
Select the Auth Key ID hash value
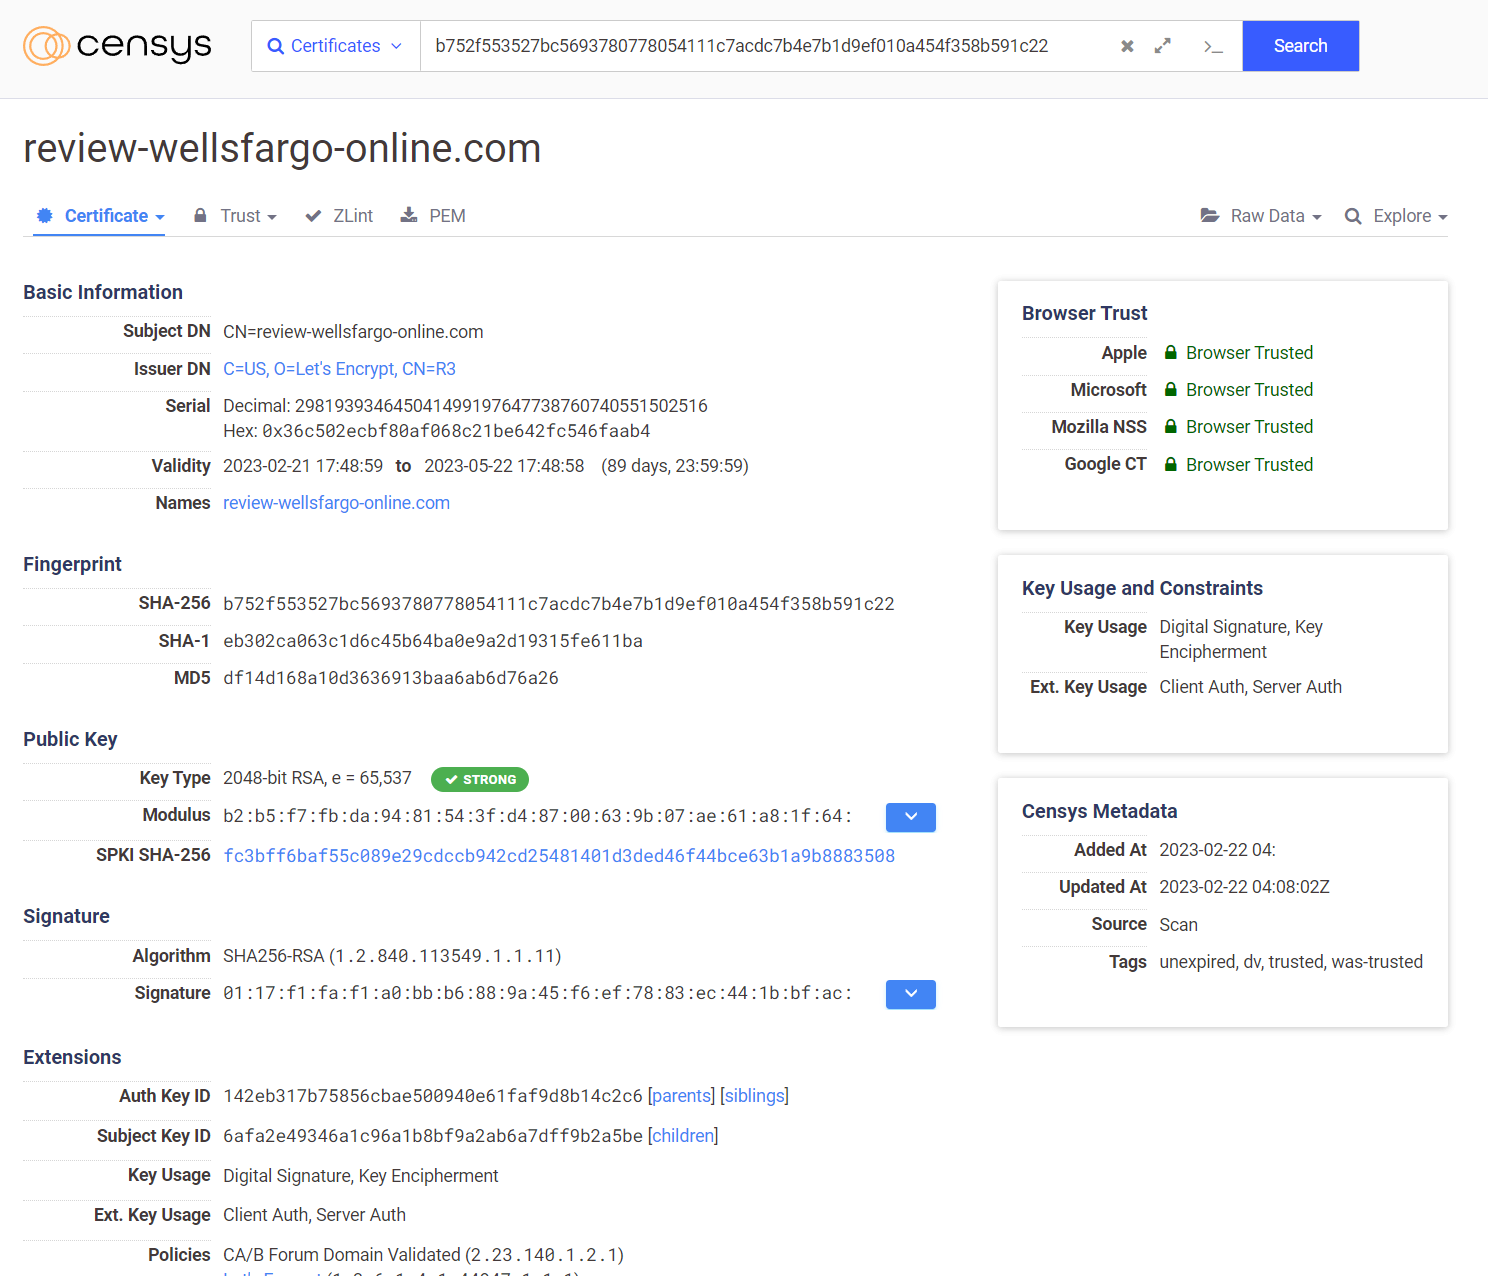tap(433, 1096)
